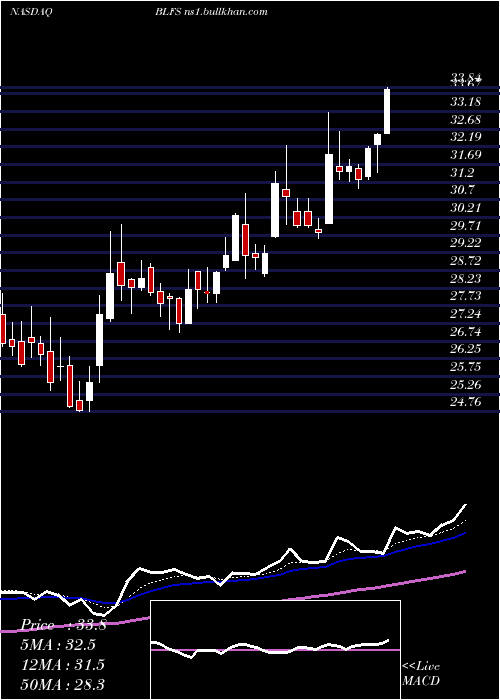The width and height of the screenshot is (500, 700).
Task: Click the 26.74 price axis label
Action: pos(466,332)
